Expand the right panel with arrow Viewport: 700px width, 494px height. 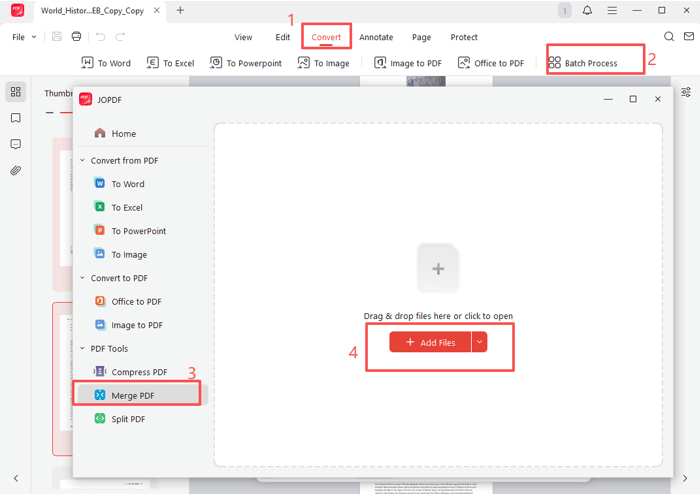point(685,478)
